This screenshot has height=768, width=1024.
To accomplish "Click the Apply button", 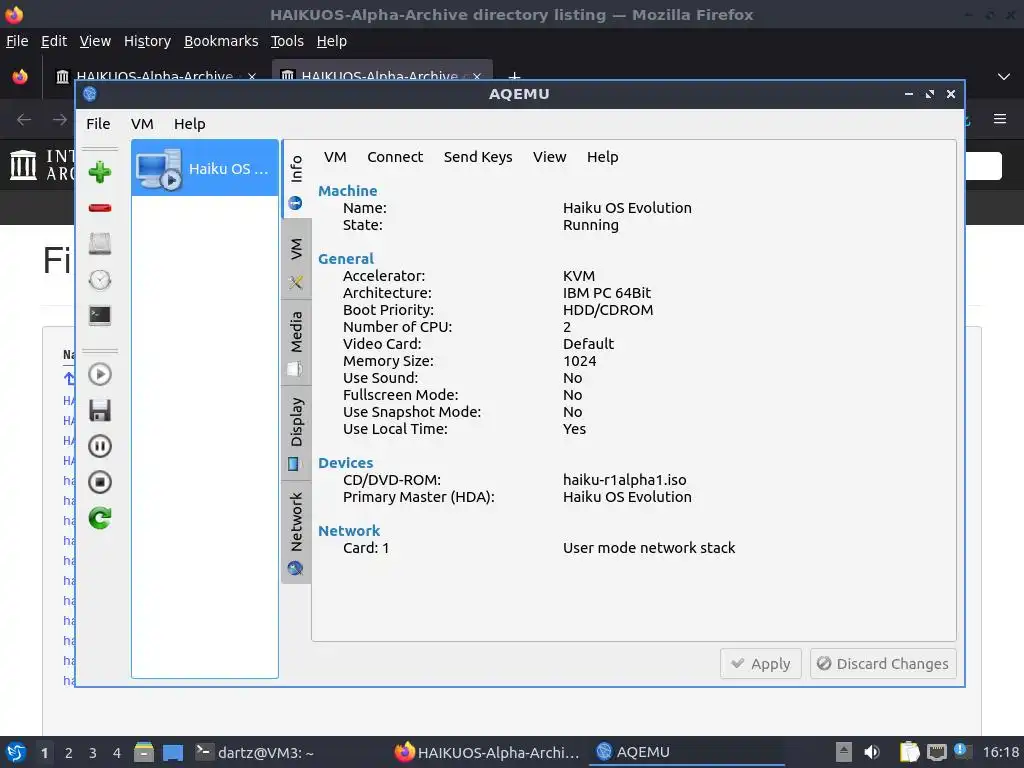I will (x=761, y=664).
